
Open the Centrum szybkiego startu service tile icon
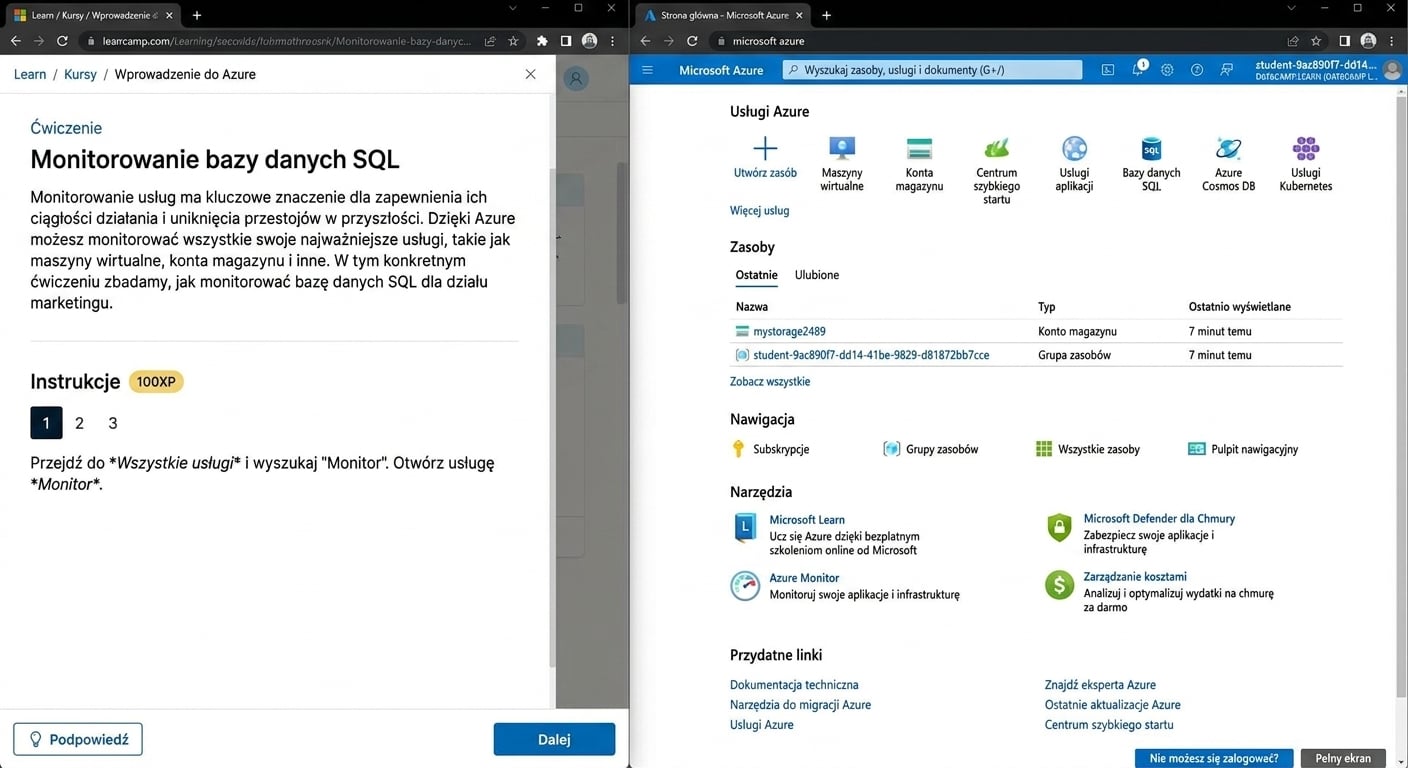[997, 149]
